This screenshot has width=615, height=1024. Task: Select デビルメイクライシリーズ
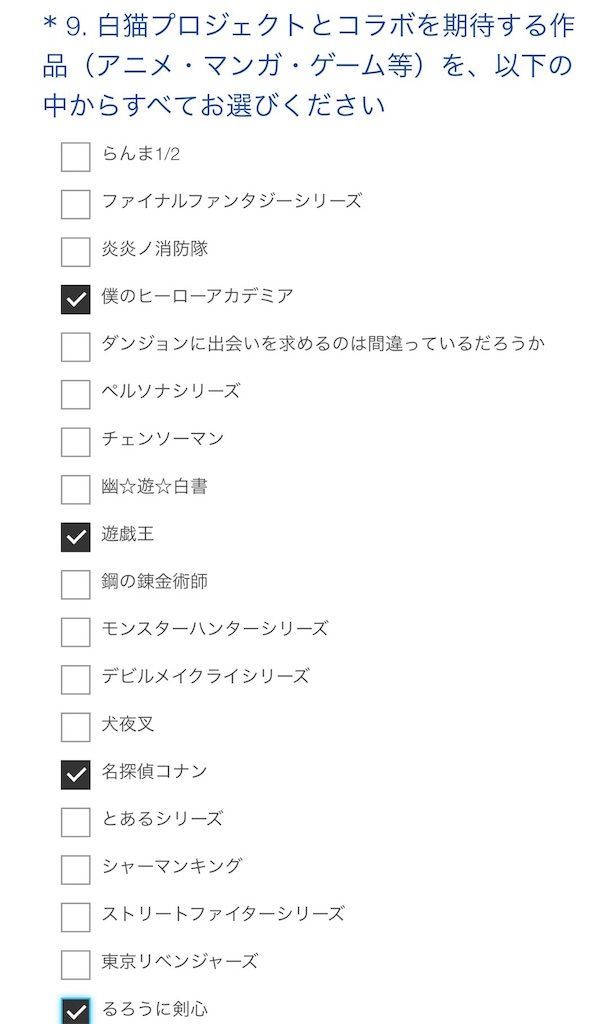[73, 678]
